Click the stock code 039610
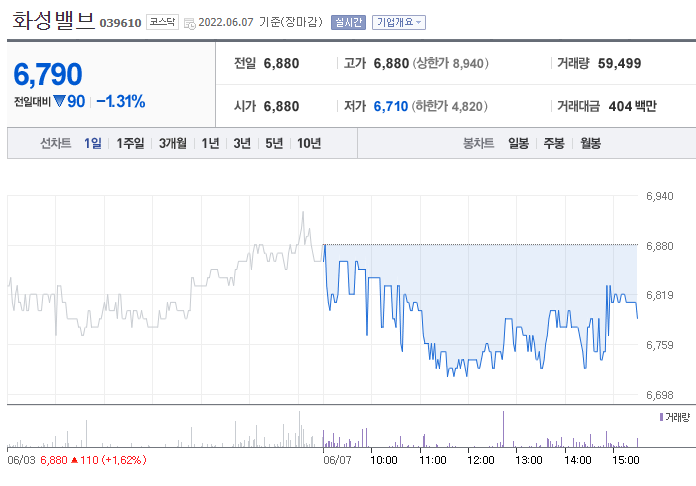The image size is (696, 486). pyautogui.click(x=120, y=23)
